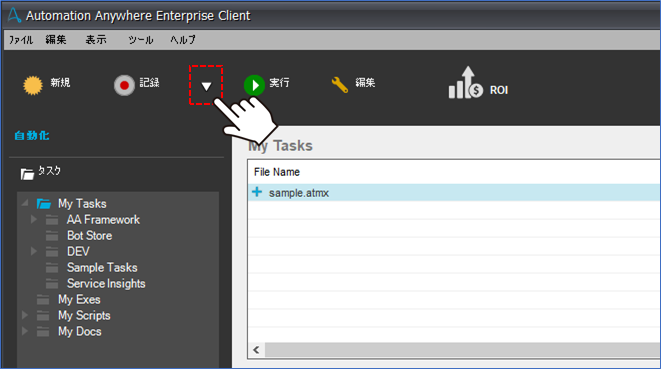This screenshot has width=661, height=369.
Task: Expand the My Scripts folder arrow
Action: 25,315
